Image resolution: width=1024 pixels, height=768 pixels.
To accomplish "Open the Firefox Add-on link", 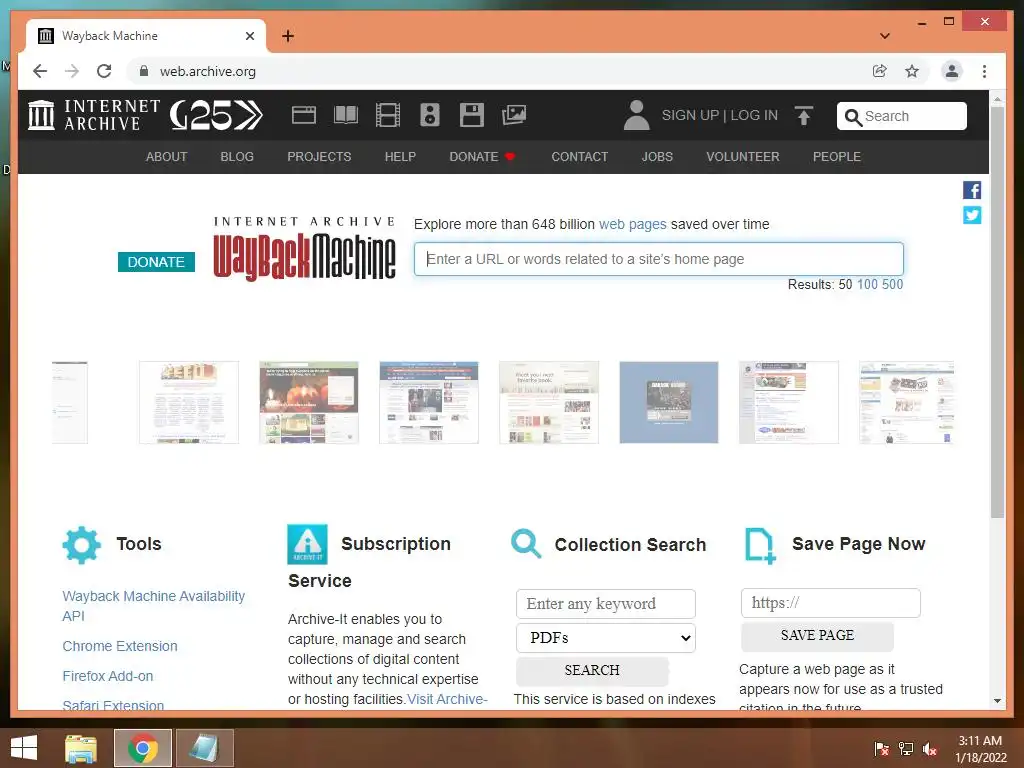I will [x=108, y=677].
